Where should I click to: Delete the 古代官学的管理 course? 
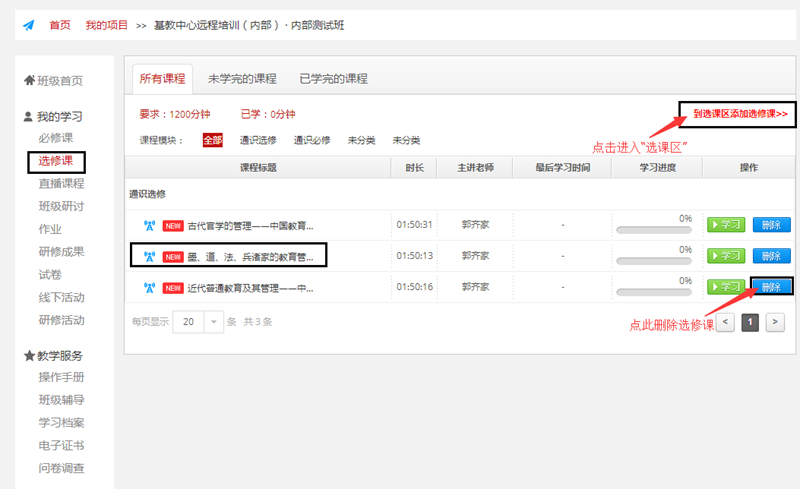771,225
